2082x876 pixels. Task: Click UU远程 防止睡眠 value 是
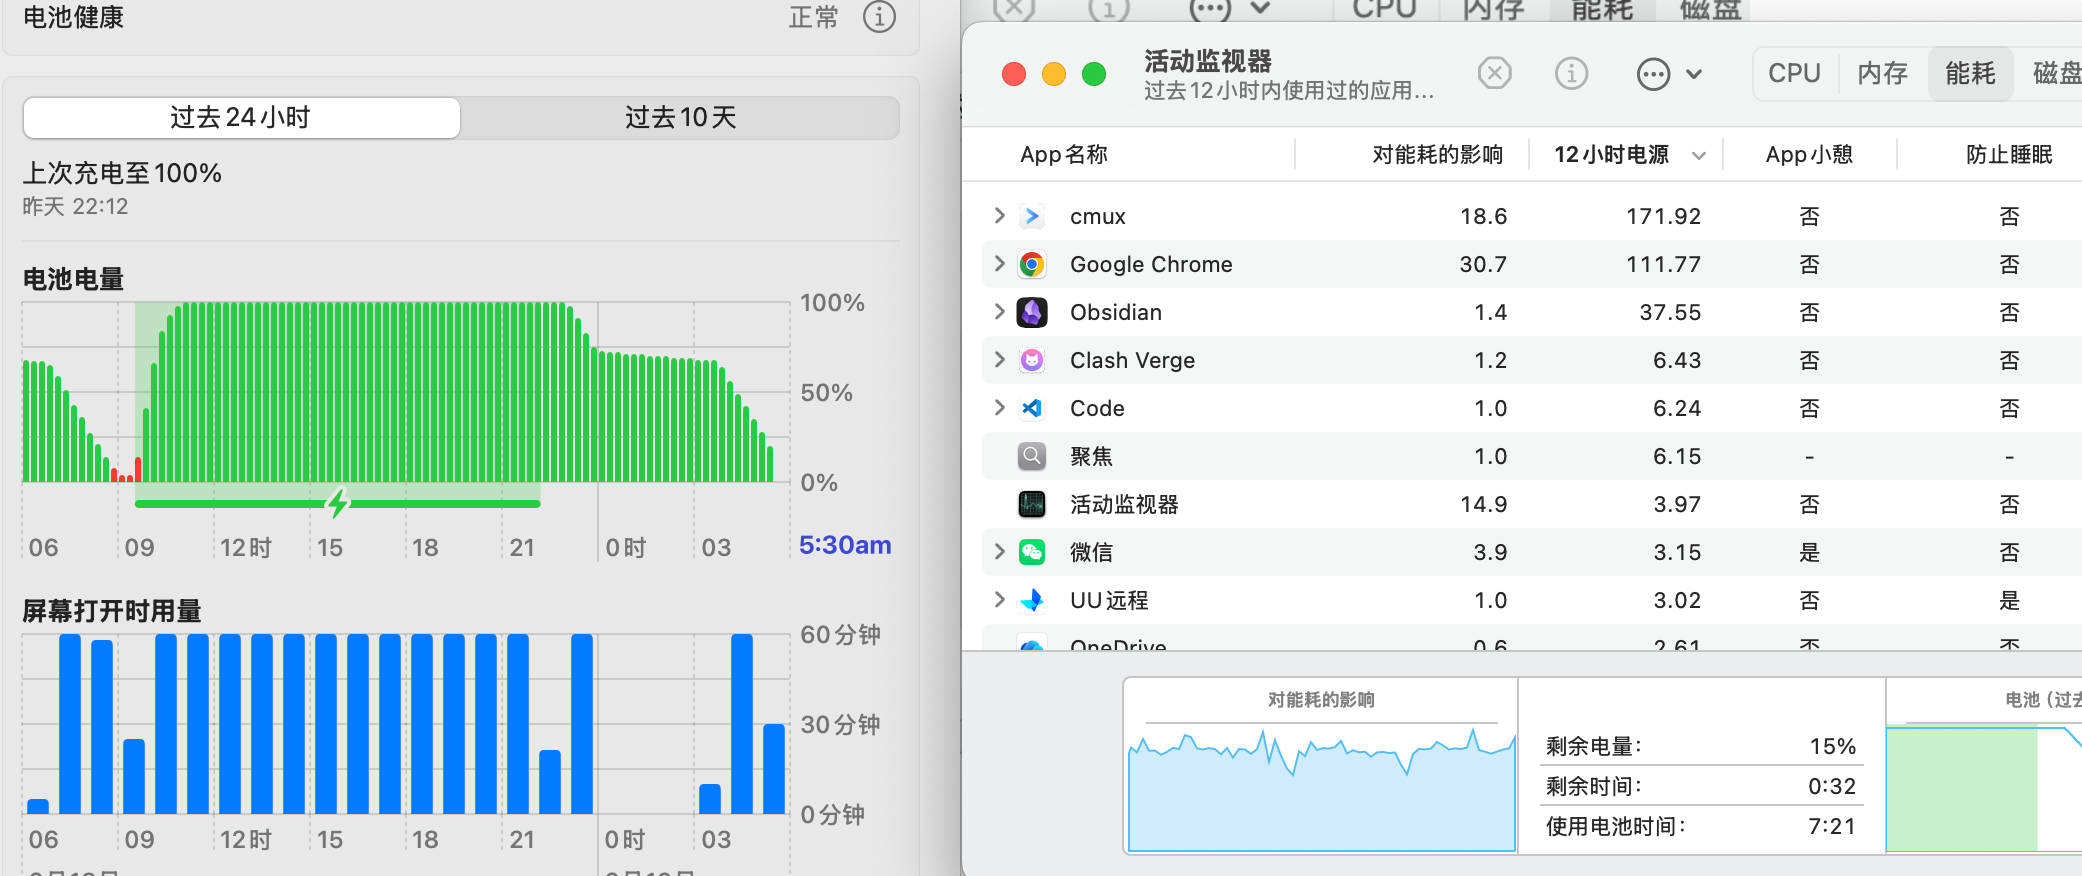tap(2009, 600)
